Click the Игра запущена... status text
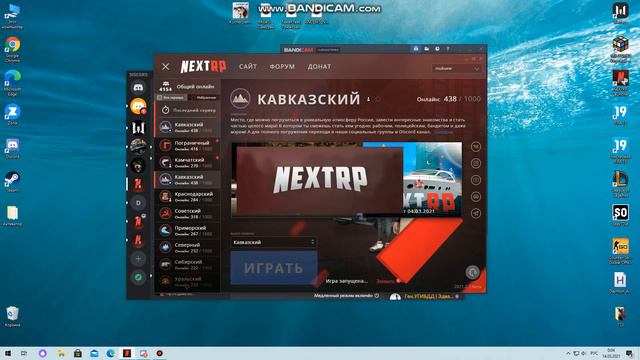Screen dimensions: 640x360 pyautogui.click(x=347, y=281)
